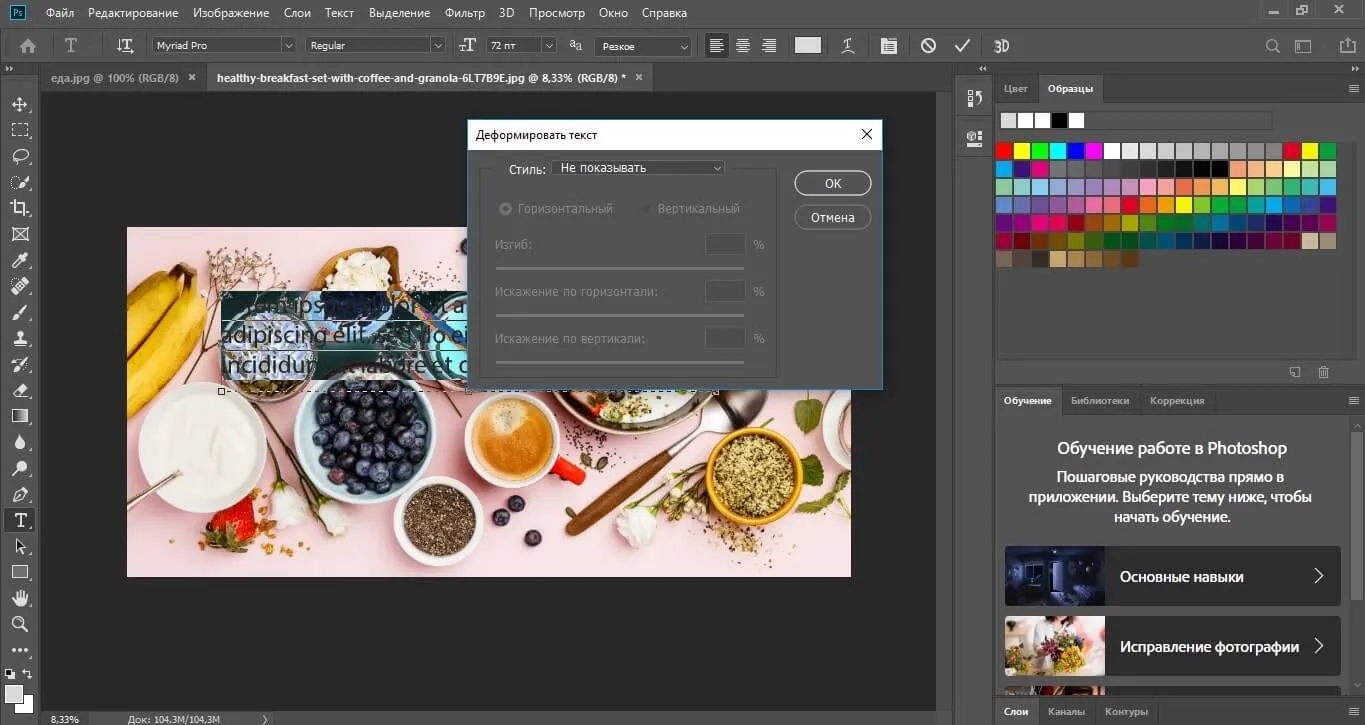This screenshot has width=1365, height=725.
Task: Open the Слои menu
Action: point(297,13)
